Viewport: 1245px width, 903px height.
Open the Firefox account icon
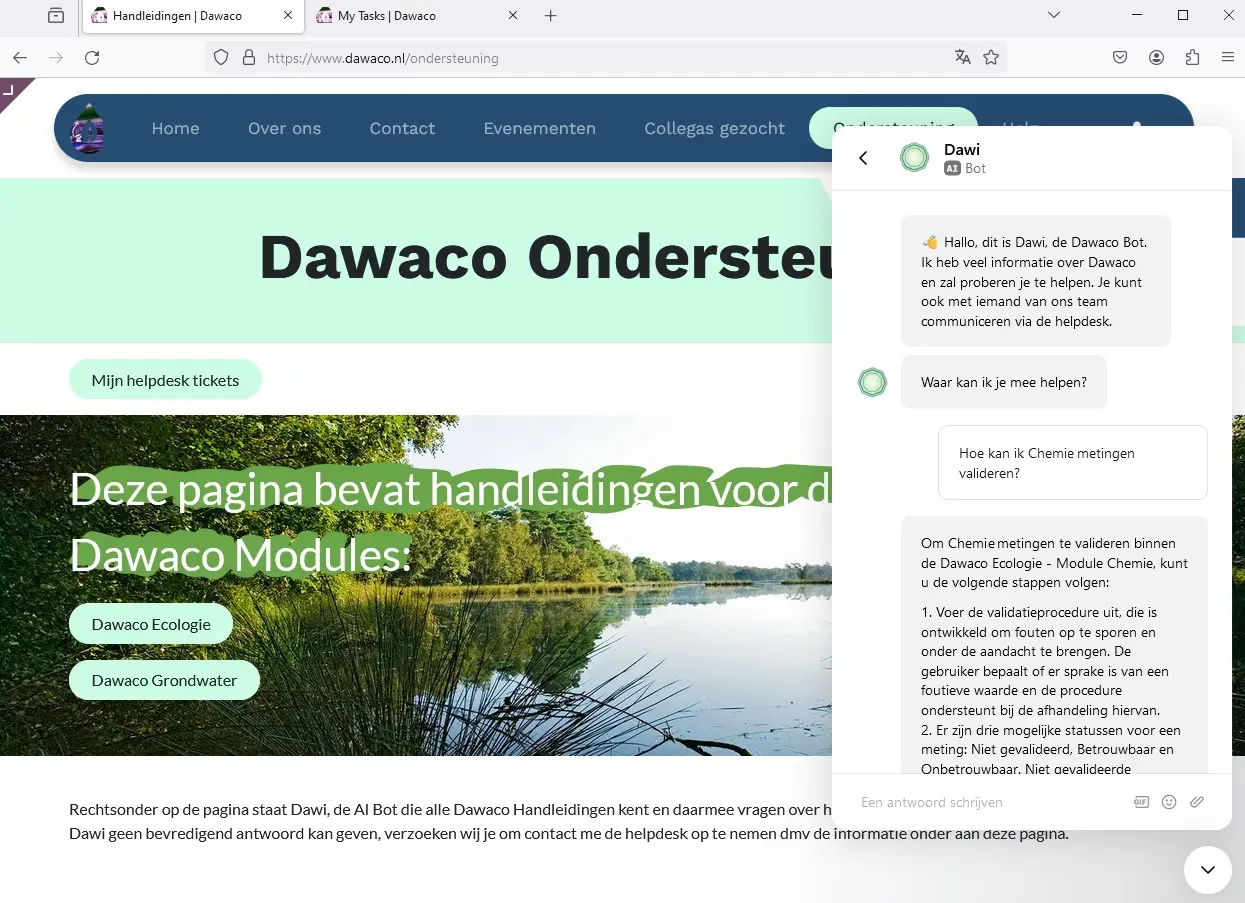pos(1156,58)
